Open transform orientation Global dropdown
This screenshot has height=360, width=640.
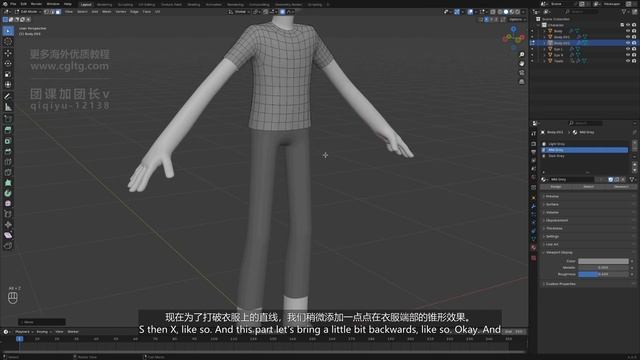239,12
